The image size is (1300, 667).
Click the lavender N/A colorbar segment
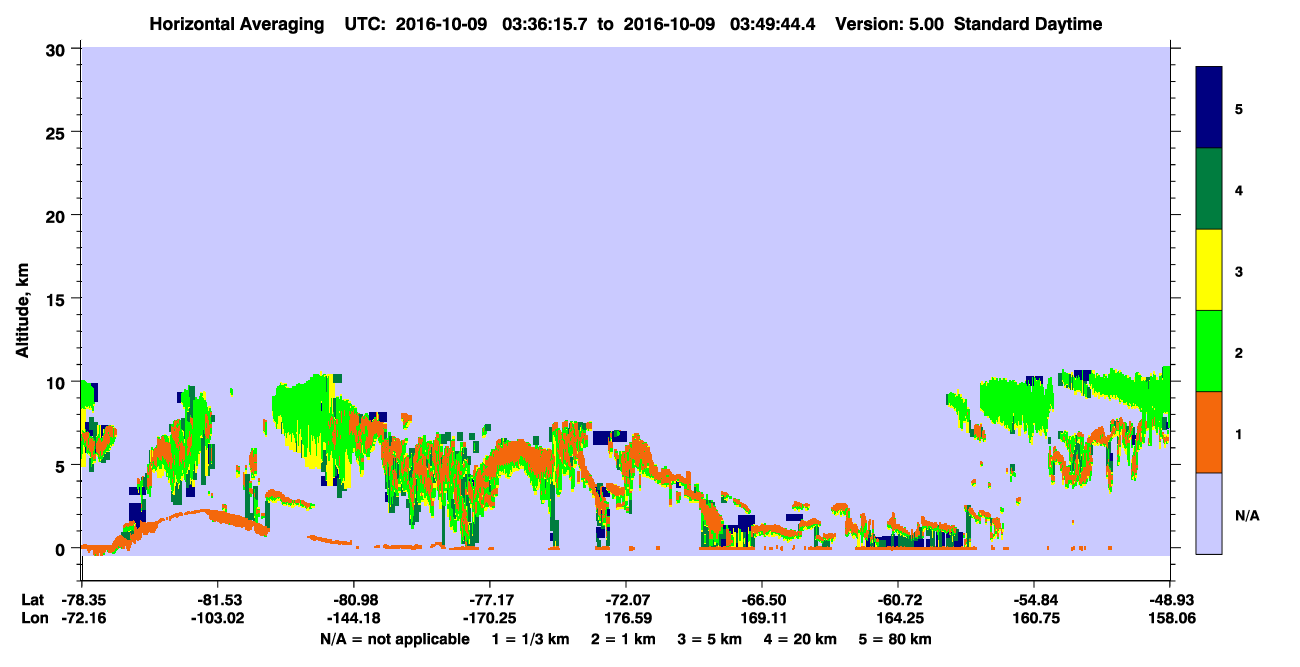pos(1209,513)
